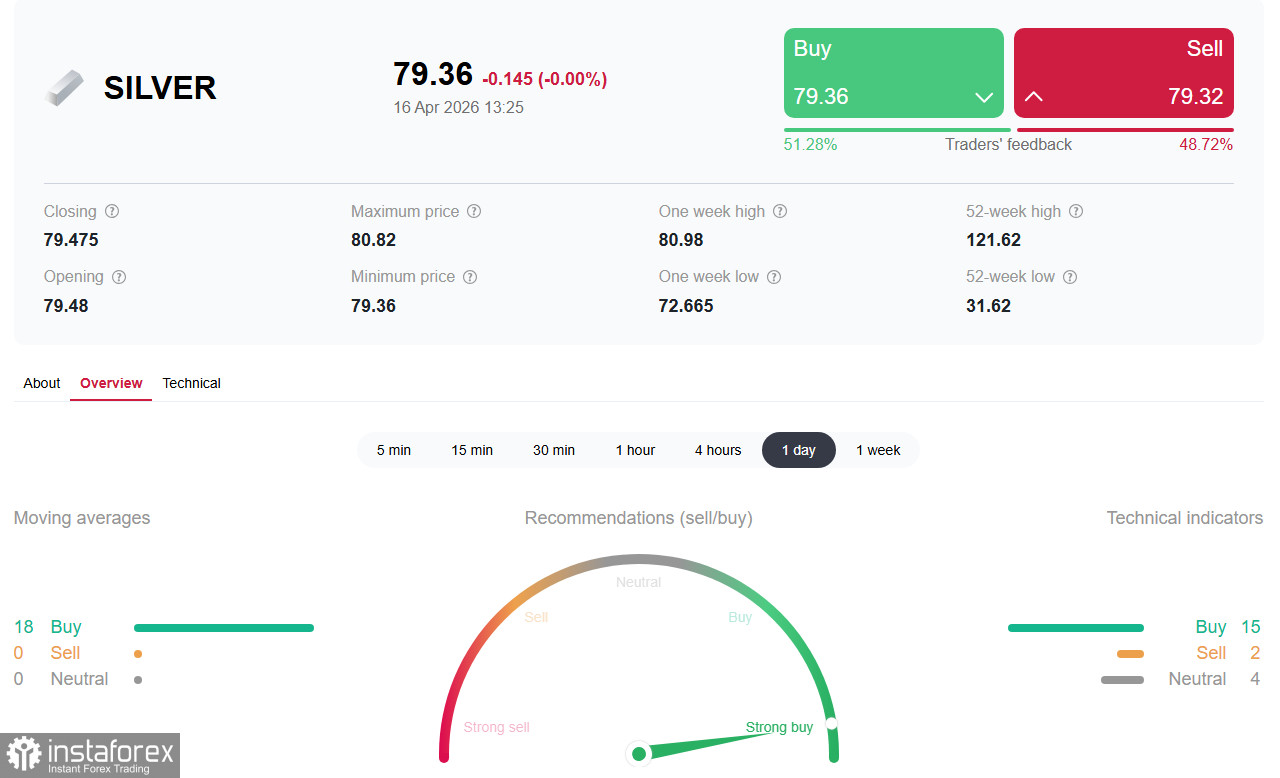
Task: Select the 5 min timeframe
Action: pyautogui.click(x=394, y=450)
